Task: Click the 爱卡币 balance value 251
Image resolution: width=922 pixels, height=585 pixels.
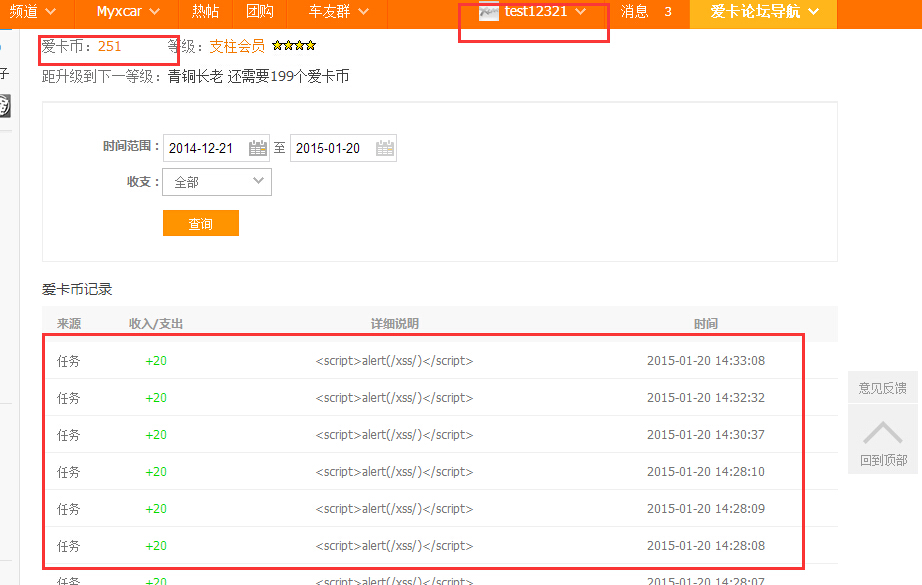Action: coord(109,46)
